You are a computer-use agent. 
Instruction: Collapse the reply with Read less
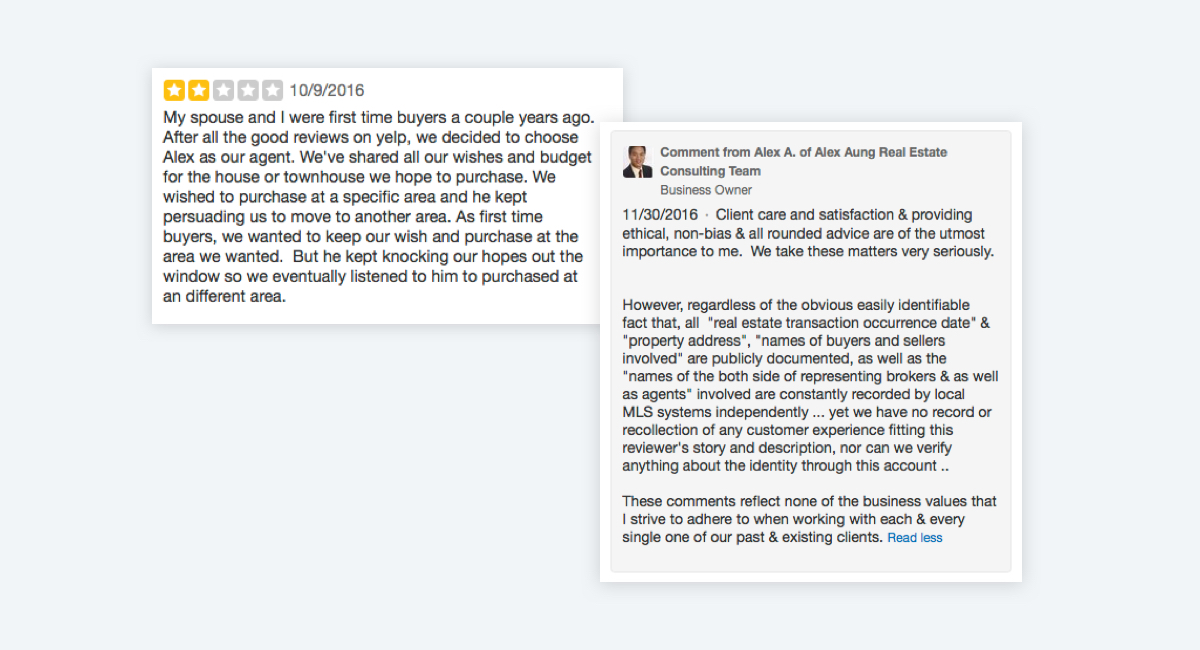(915, 538)
